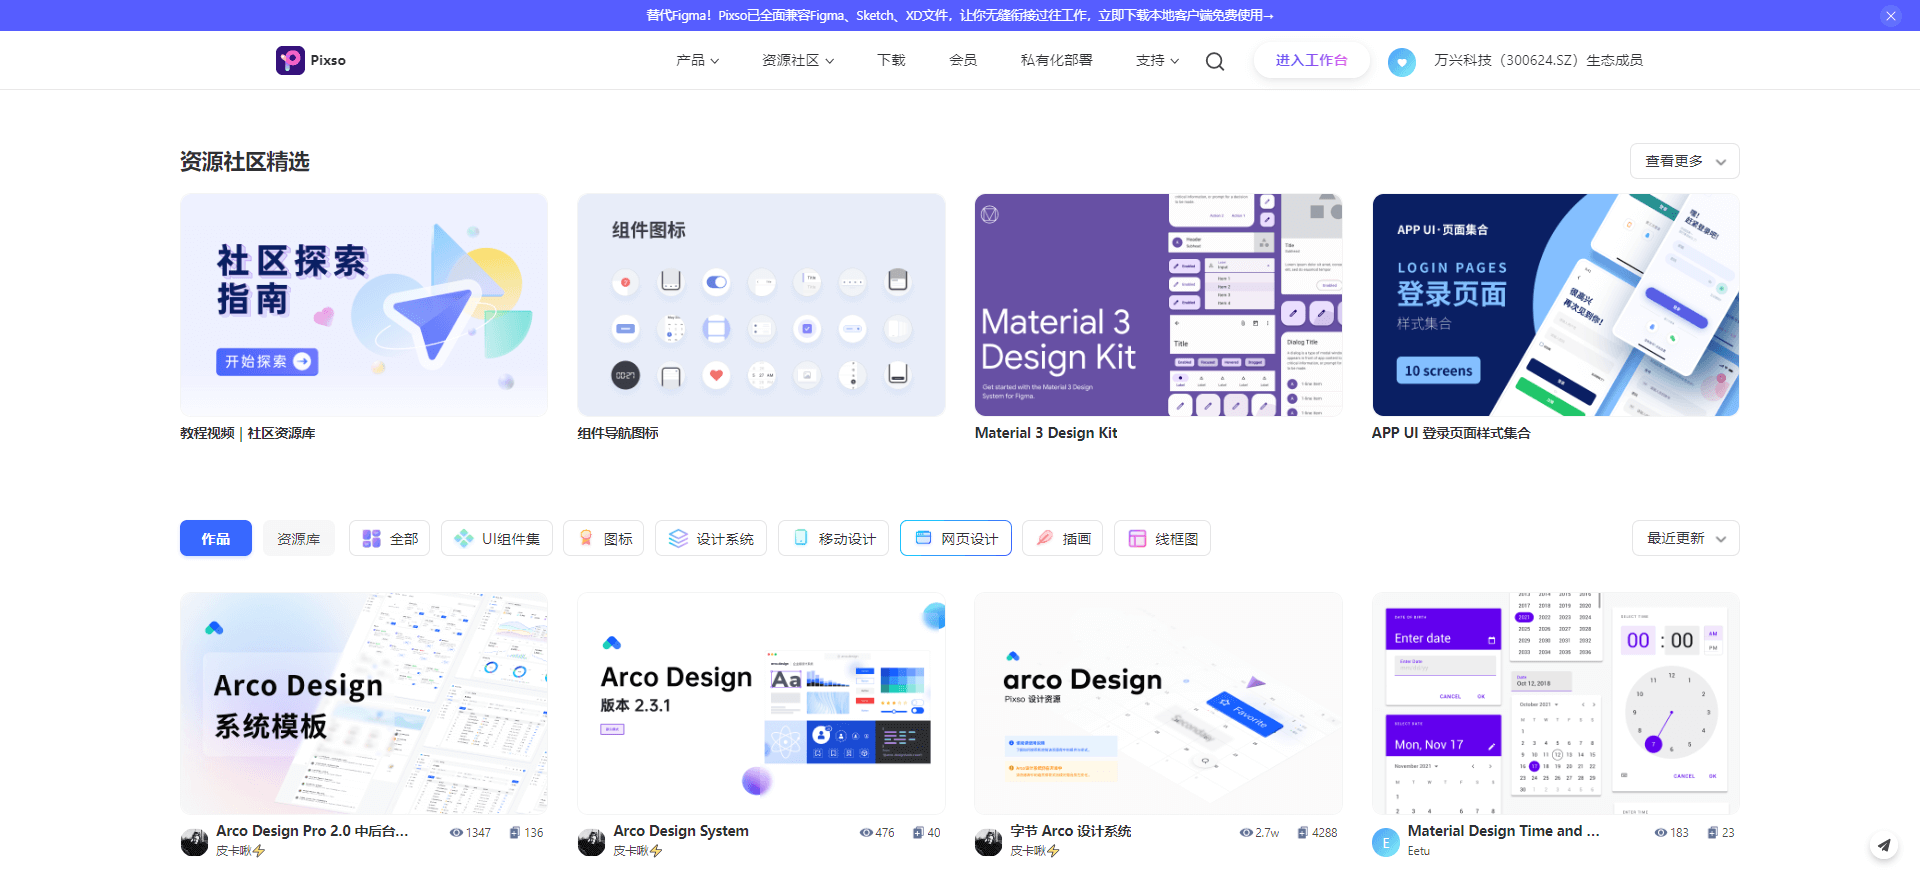This screenshot has height=881, width=1920.
Task: Select the 全部 category icon filter
Action: (390, 538)
